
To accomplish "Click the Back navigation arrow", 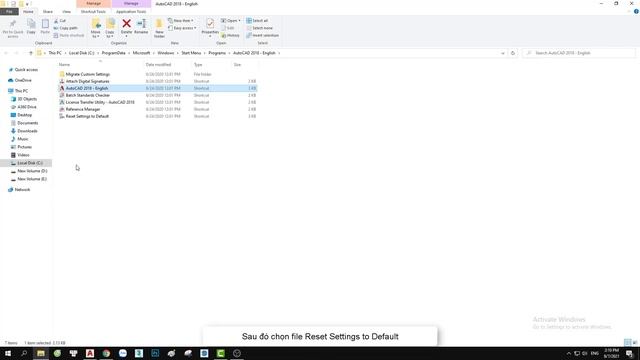I will 6,53.
